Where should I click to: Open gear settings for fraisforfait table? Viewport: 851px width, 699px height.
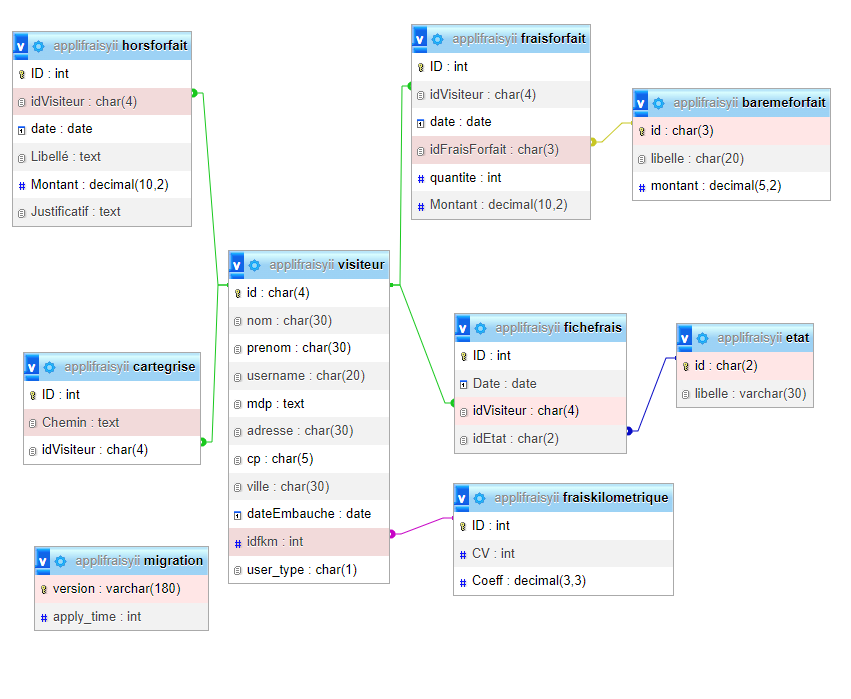[437, 39]
